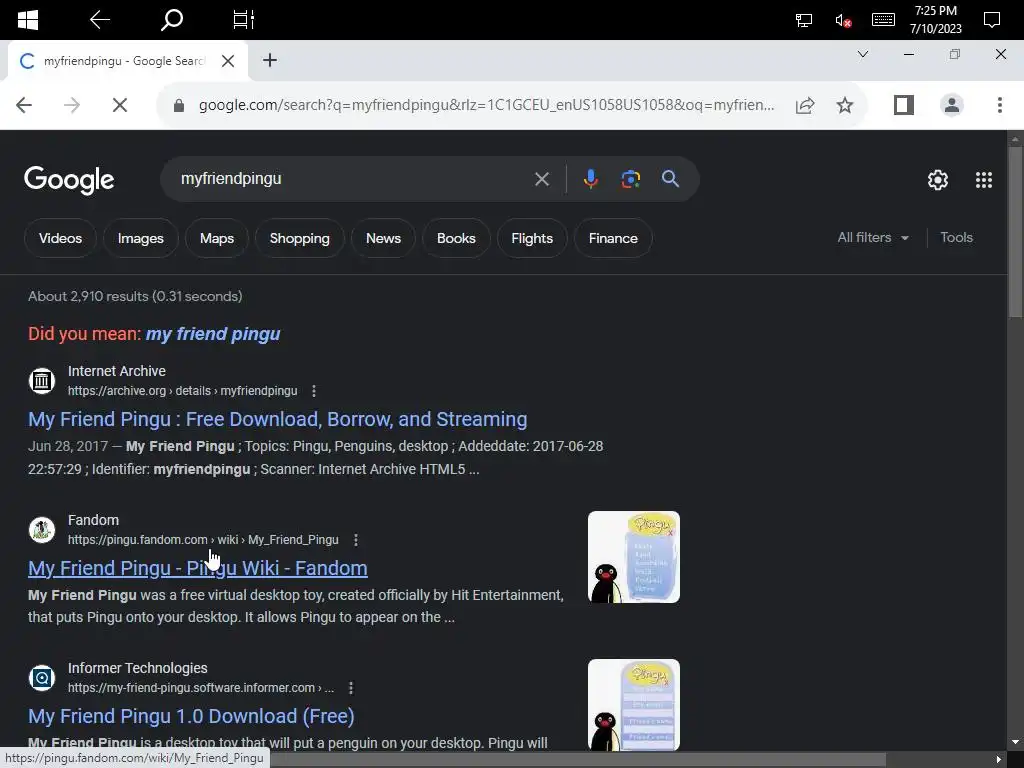Open the clock and date display
Image resolution: width=1024 pixels, height=768 pixels.
point(936,20)
